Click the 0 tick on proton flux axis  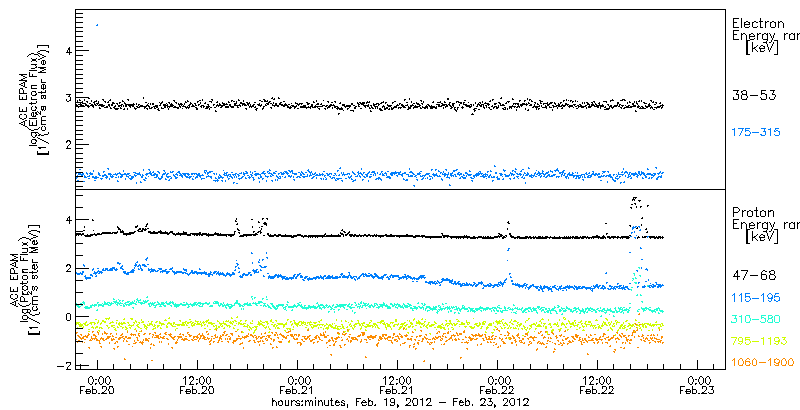(x=67, y=317)
